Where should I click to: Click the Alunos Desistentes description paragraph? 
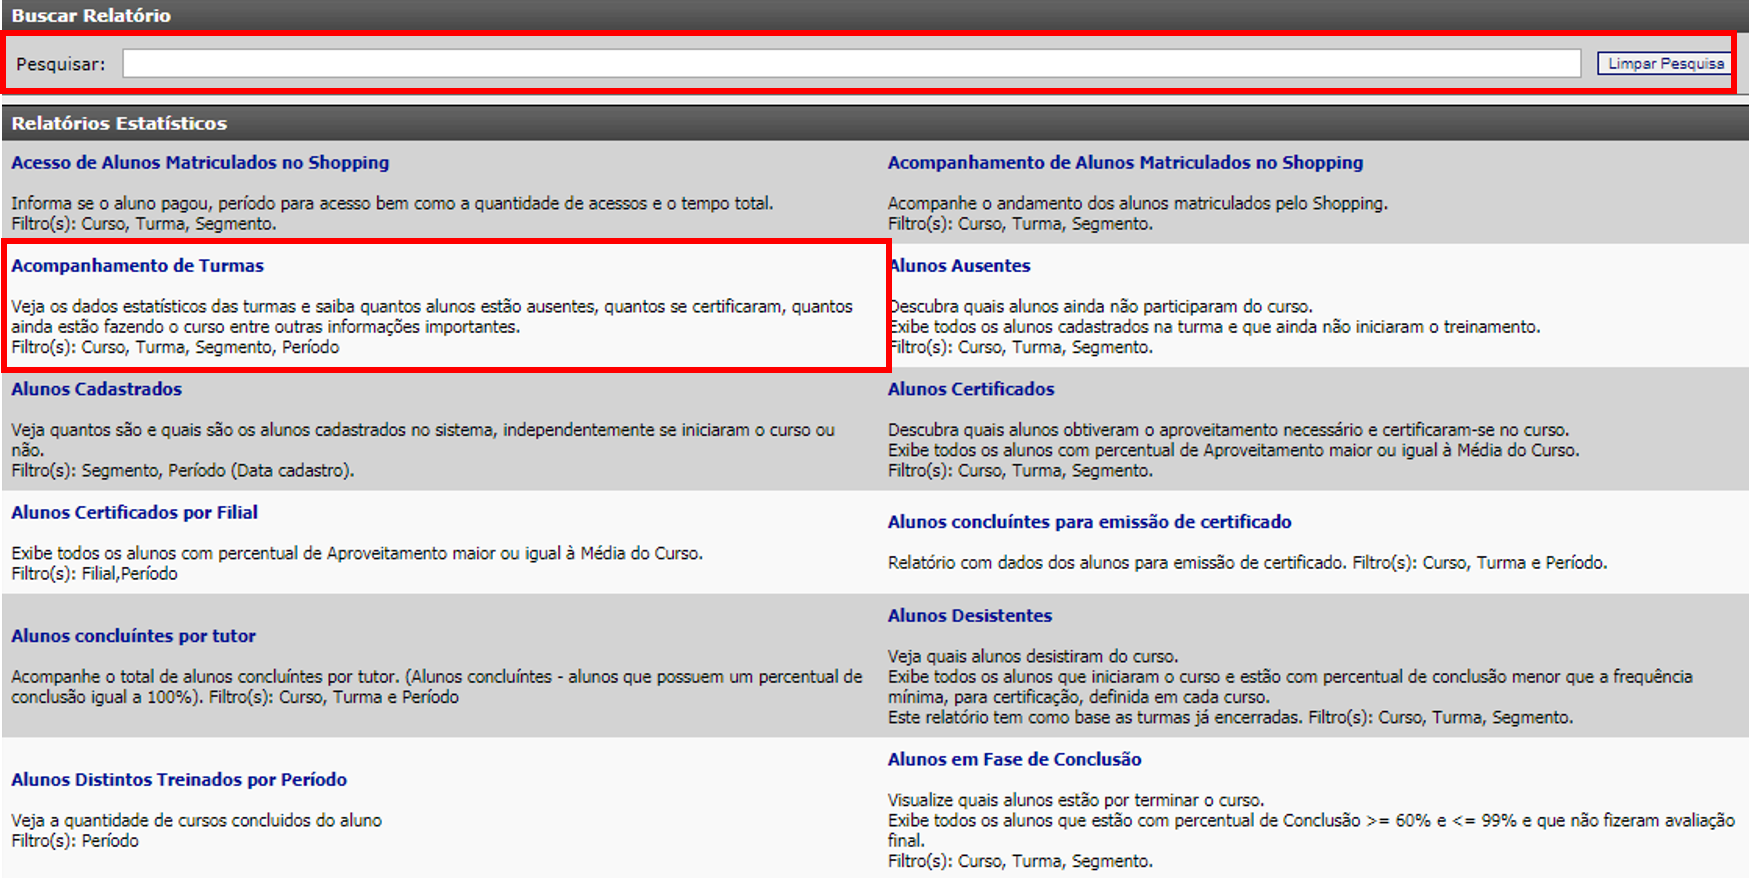[x=1289, y=687]
